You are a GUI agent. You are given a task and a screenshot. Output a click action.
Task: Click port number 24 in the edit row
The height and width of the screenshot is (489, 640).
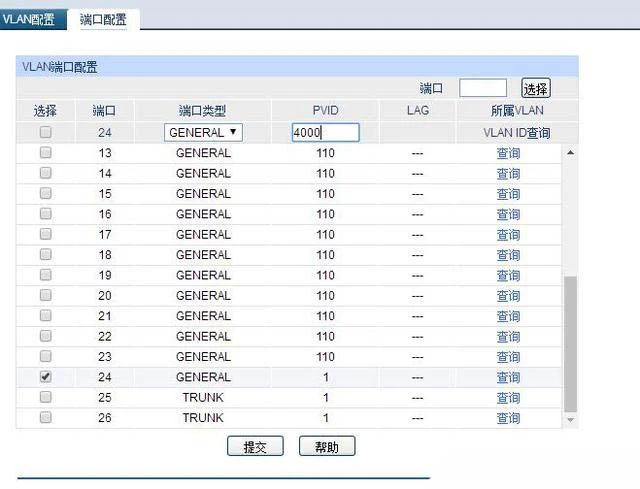(x=105, y=133)
